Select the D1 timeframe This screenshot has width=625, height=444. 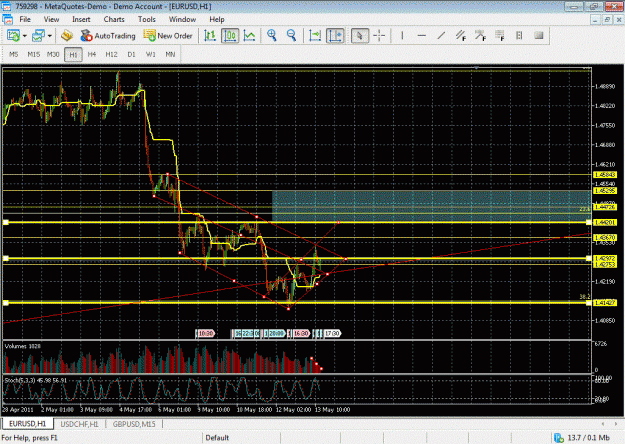[132, 54]
